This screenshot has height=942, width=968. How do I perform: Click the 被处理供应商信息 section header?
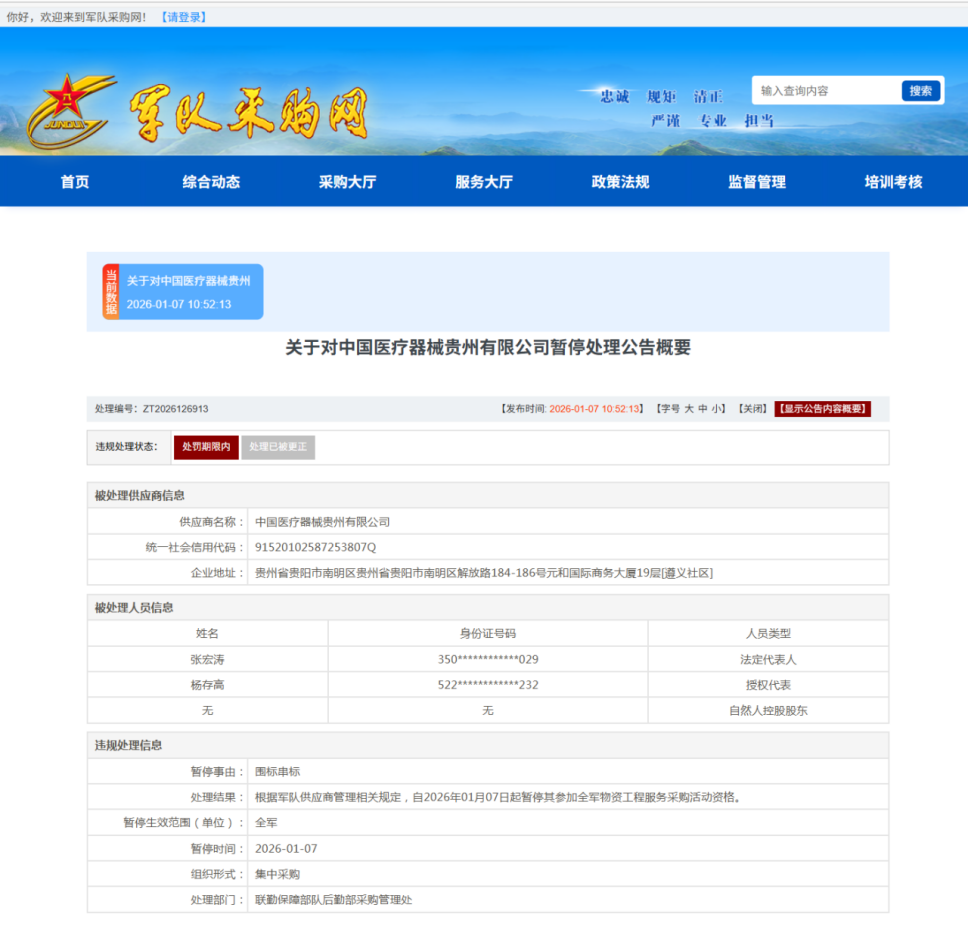[488, 495]
